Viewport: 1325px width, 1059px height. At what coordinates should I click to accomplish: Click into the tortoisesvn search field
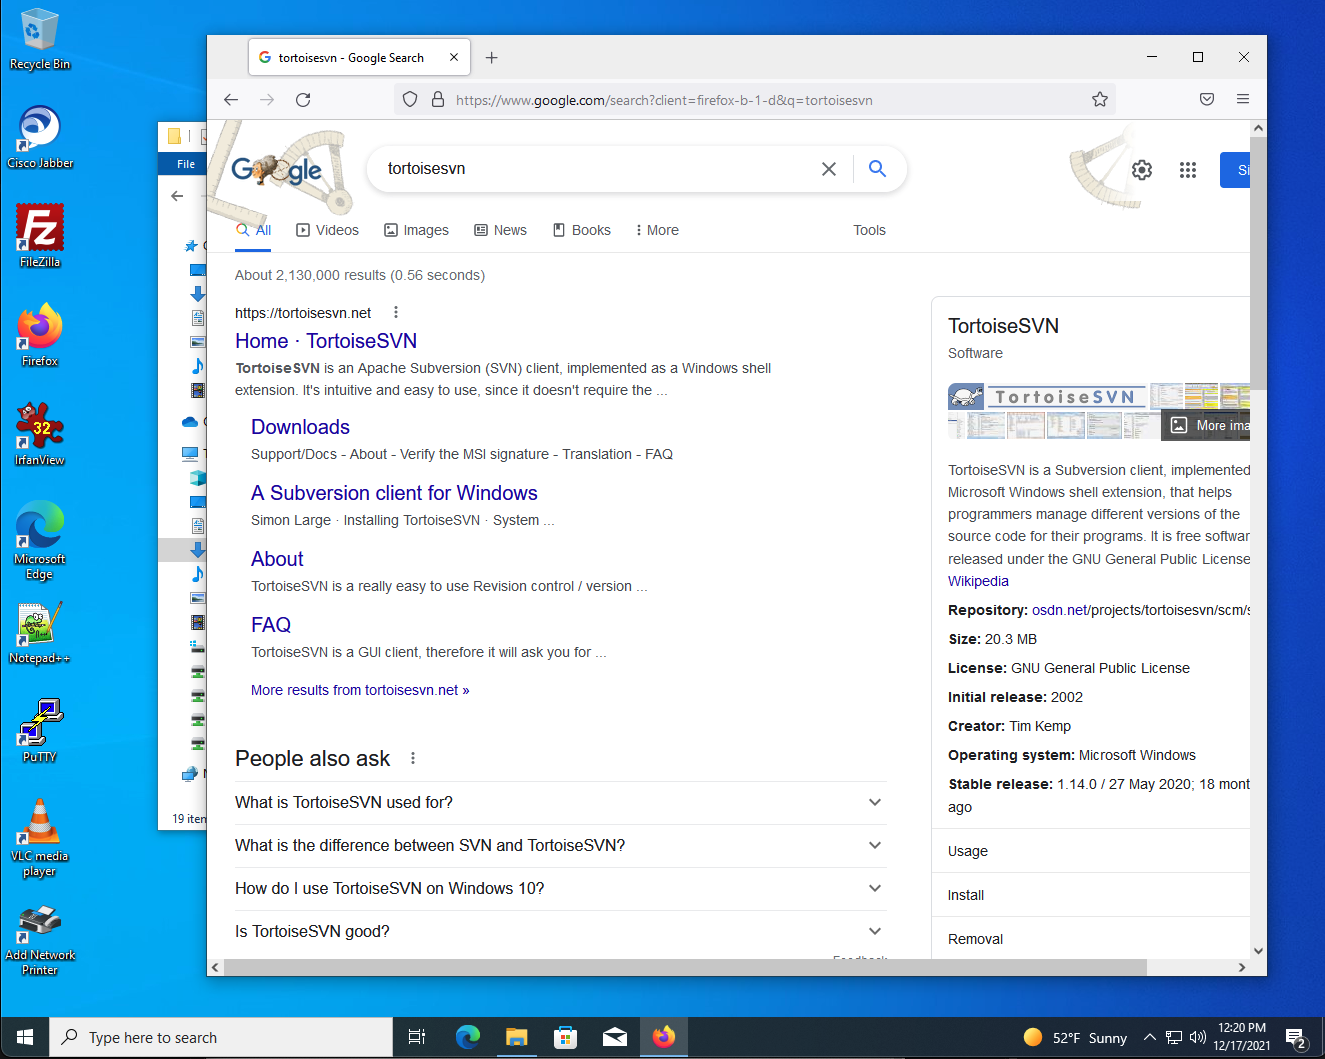595,169
